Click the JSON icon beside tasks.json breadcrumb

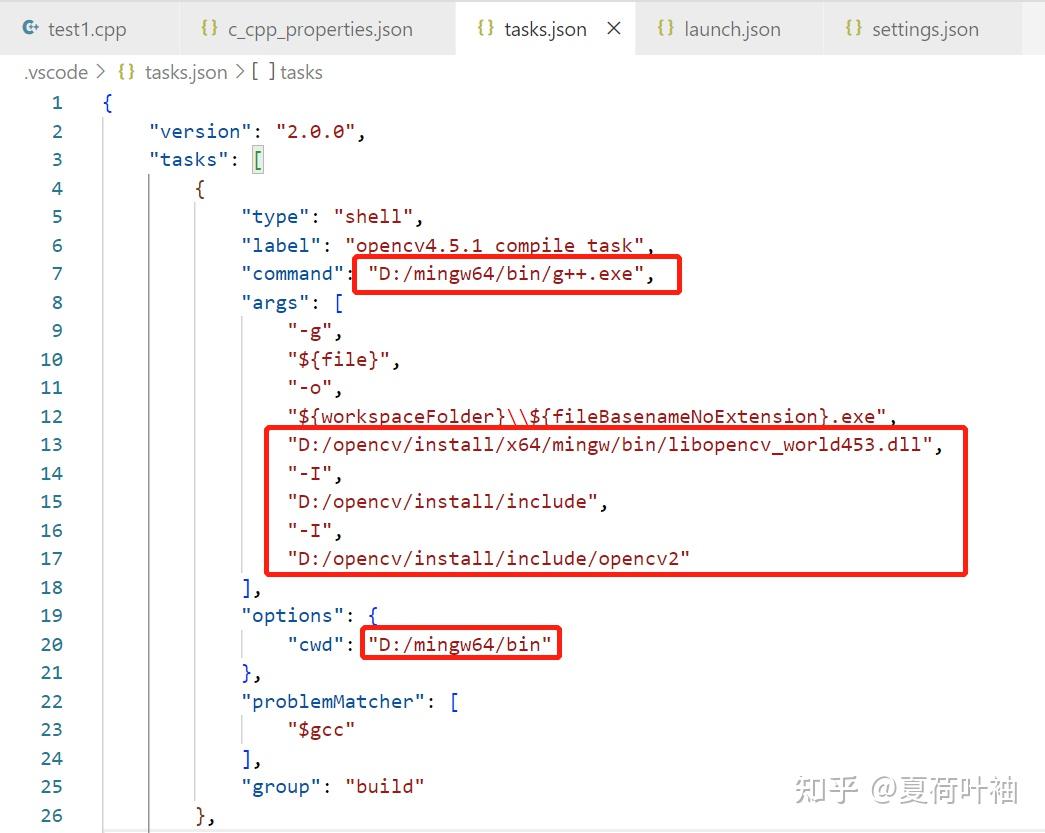pos(127,72)
